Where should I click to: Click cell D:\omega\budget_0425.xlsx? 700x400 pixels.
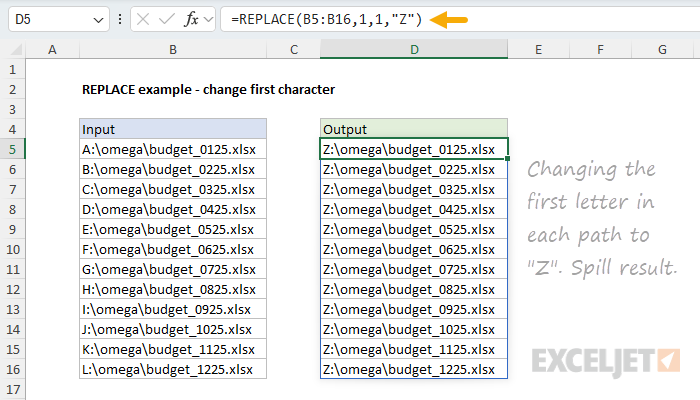tap(173, 209)
